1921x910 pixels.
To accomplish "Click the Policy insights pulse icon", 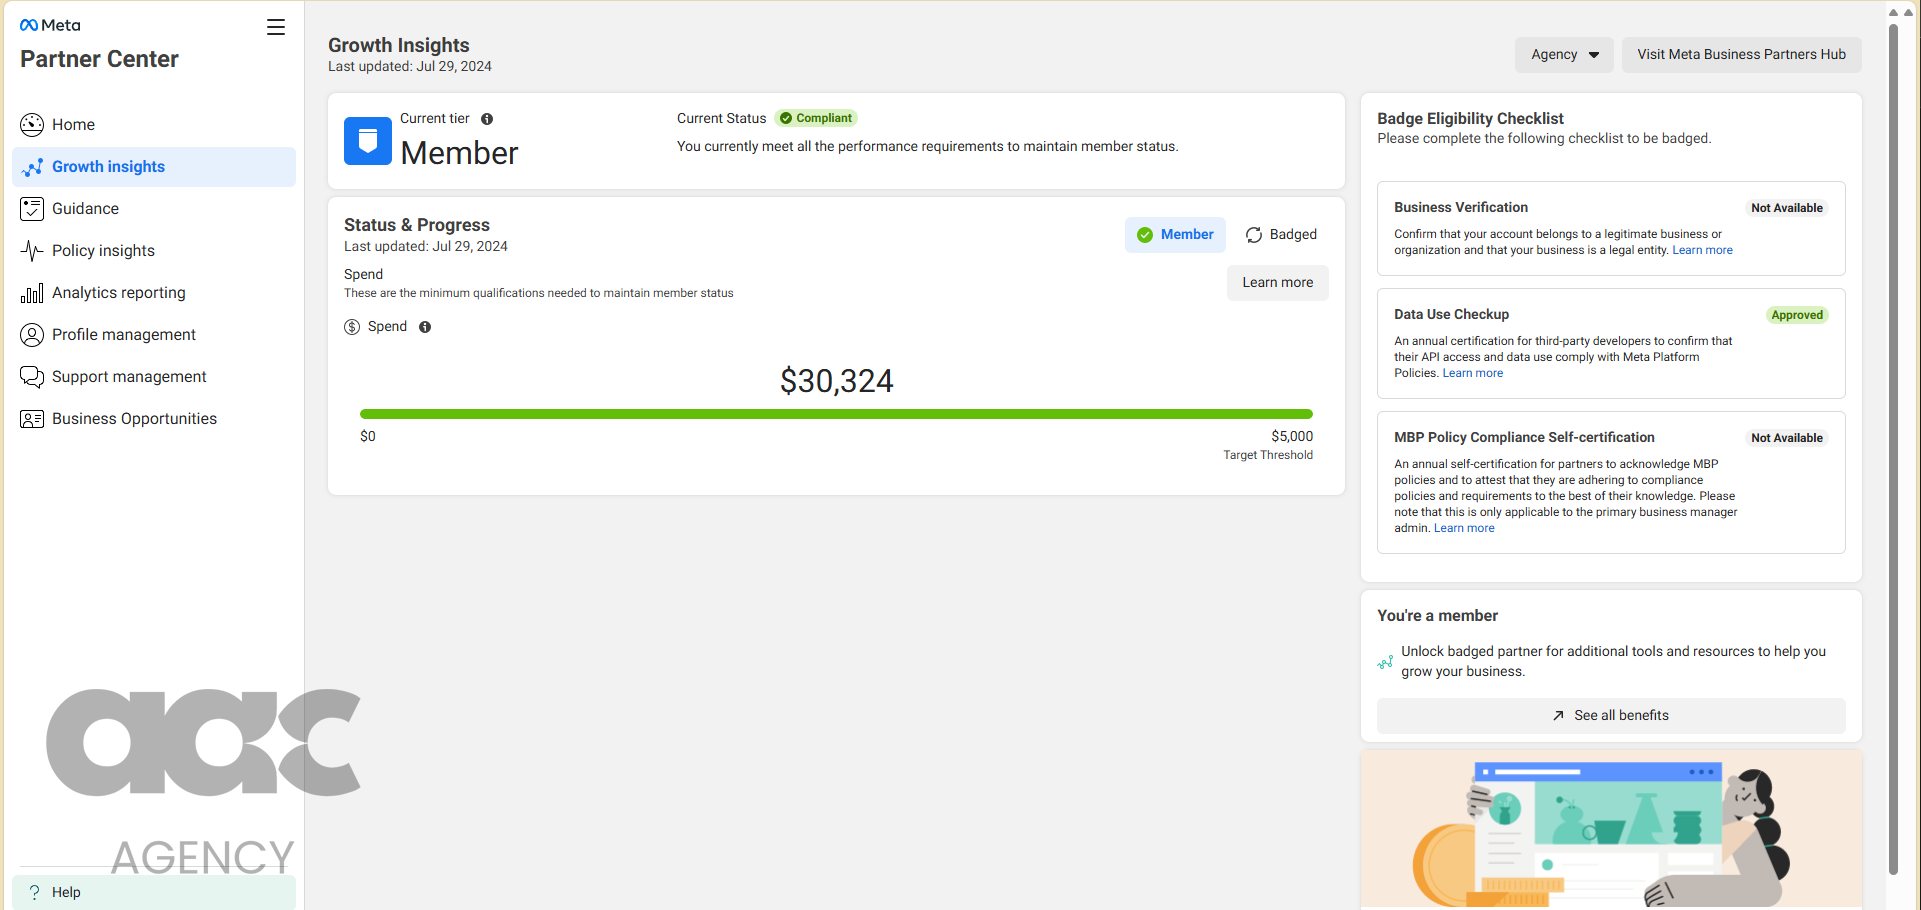I will [x=32, y=251].
